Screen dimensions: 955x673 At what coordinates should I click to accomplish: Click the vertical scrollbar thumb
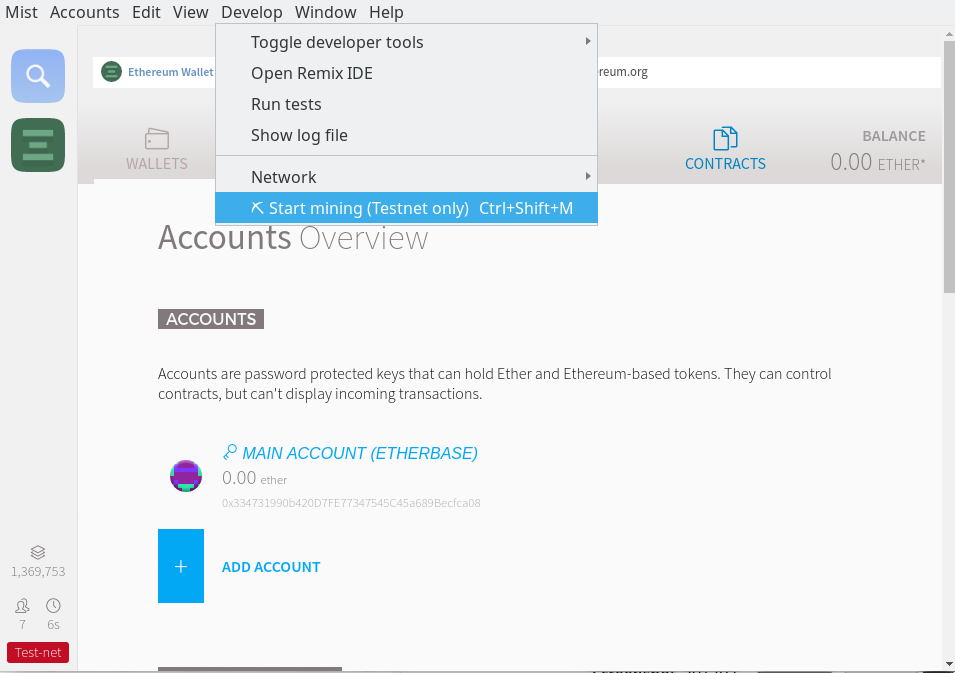949,167
